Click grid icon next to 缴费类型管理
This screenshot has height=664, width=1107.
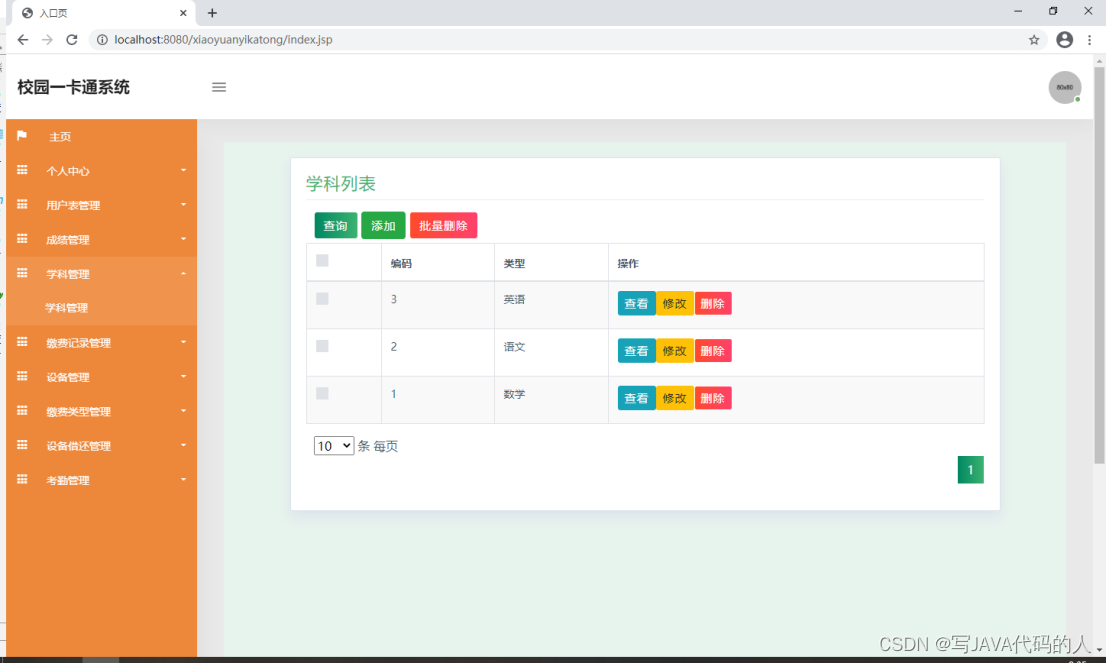click(x=22, y=411)
